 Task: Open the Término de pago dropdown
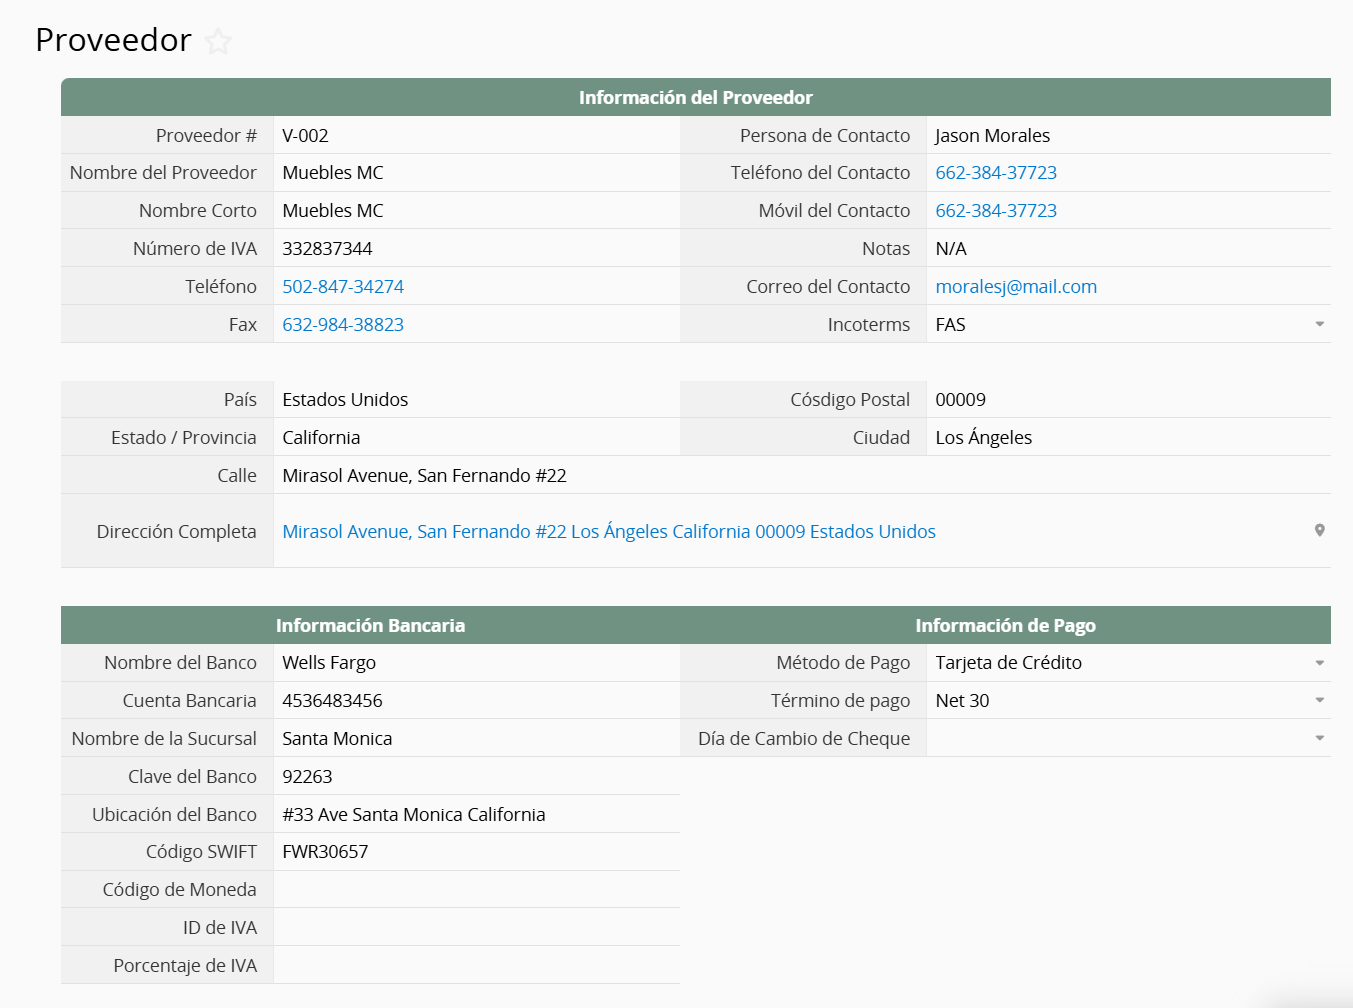coord(1319,701)
